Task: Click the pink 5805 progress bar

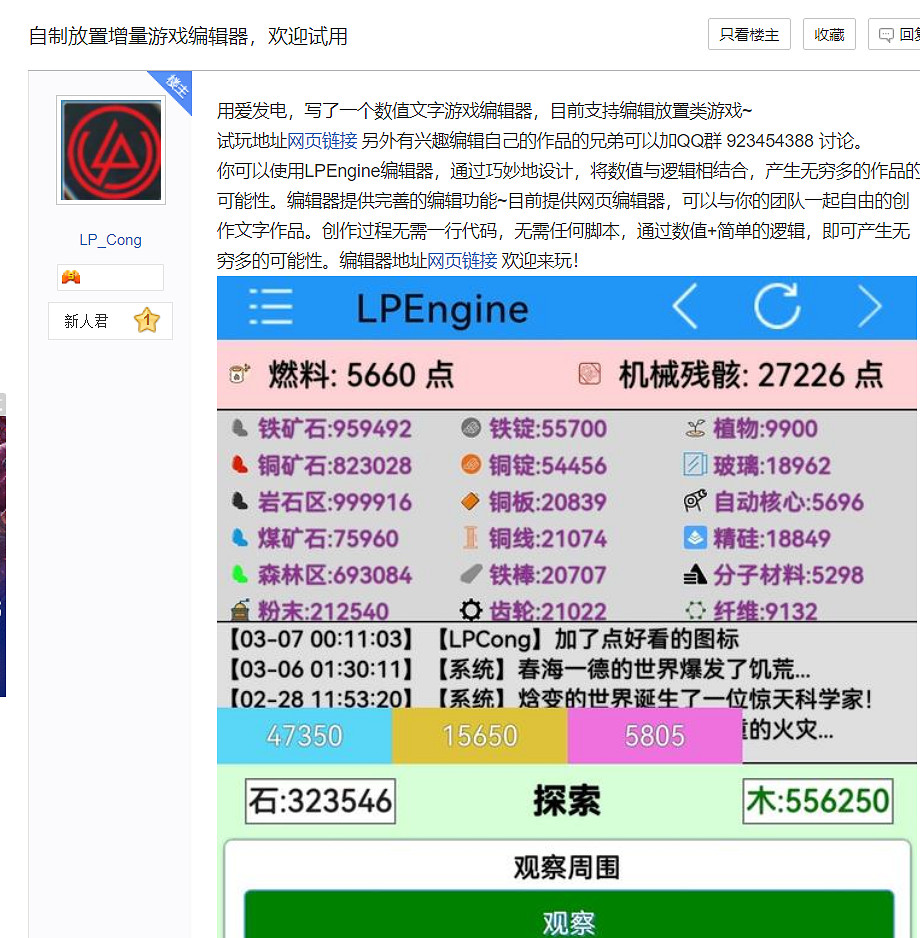Action: point(654,735)
